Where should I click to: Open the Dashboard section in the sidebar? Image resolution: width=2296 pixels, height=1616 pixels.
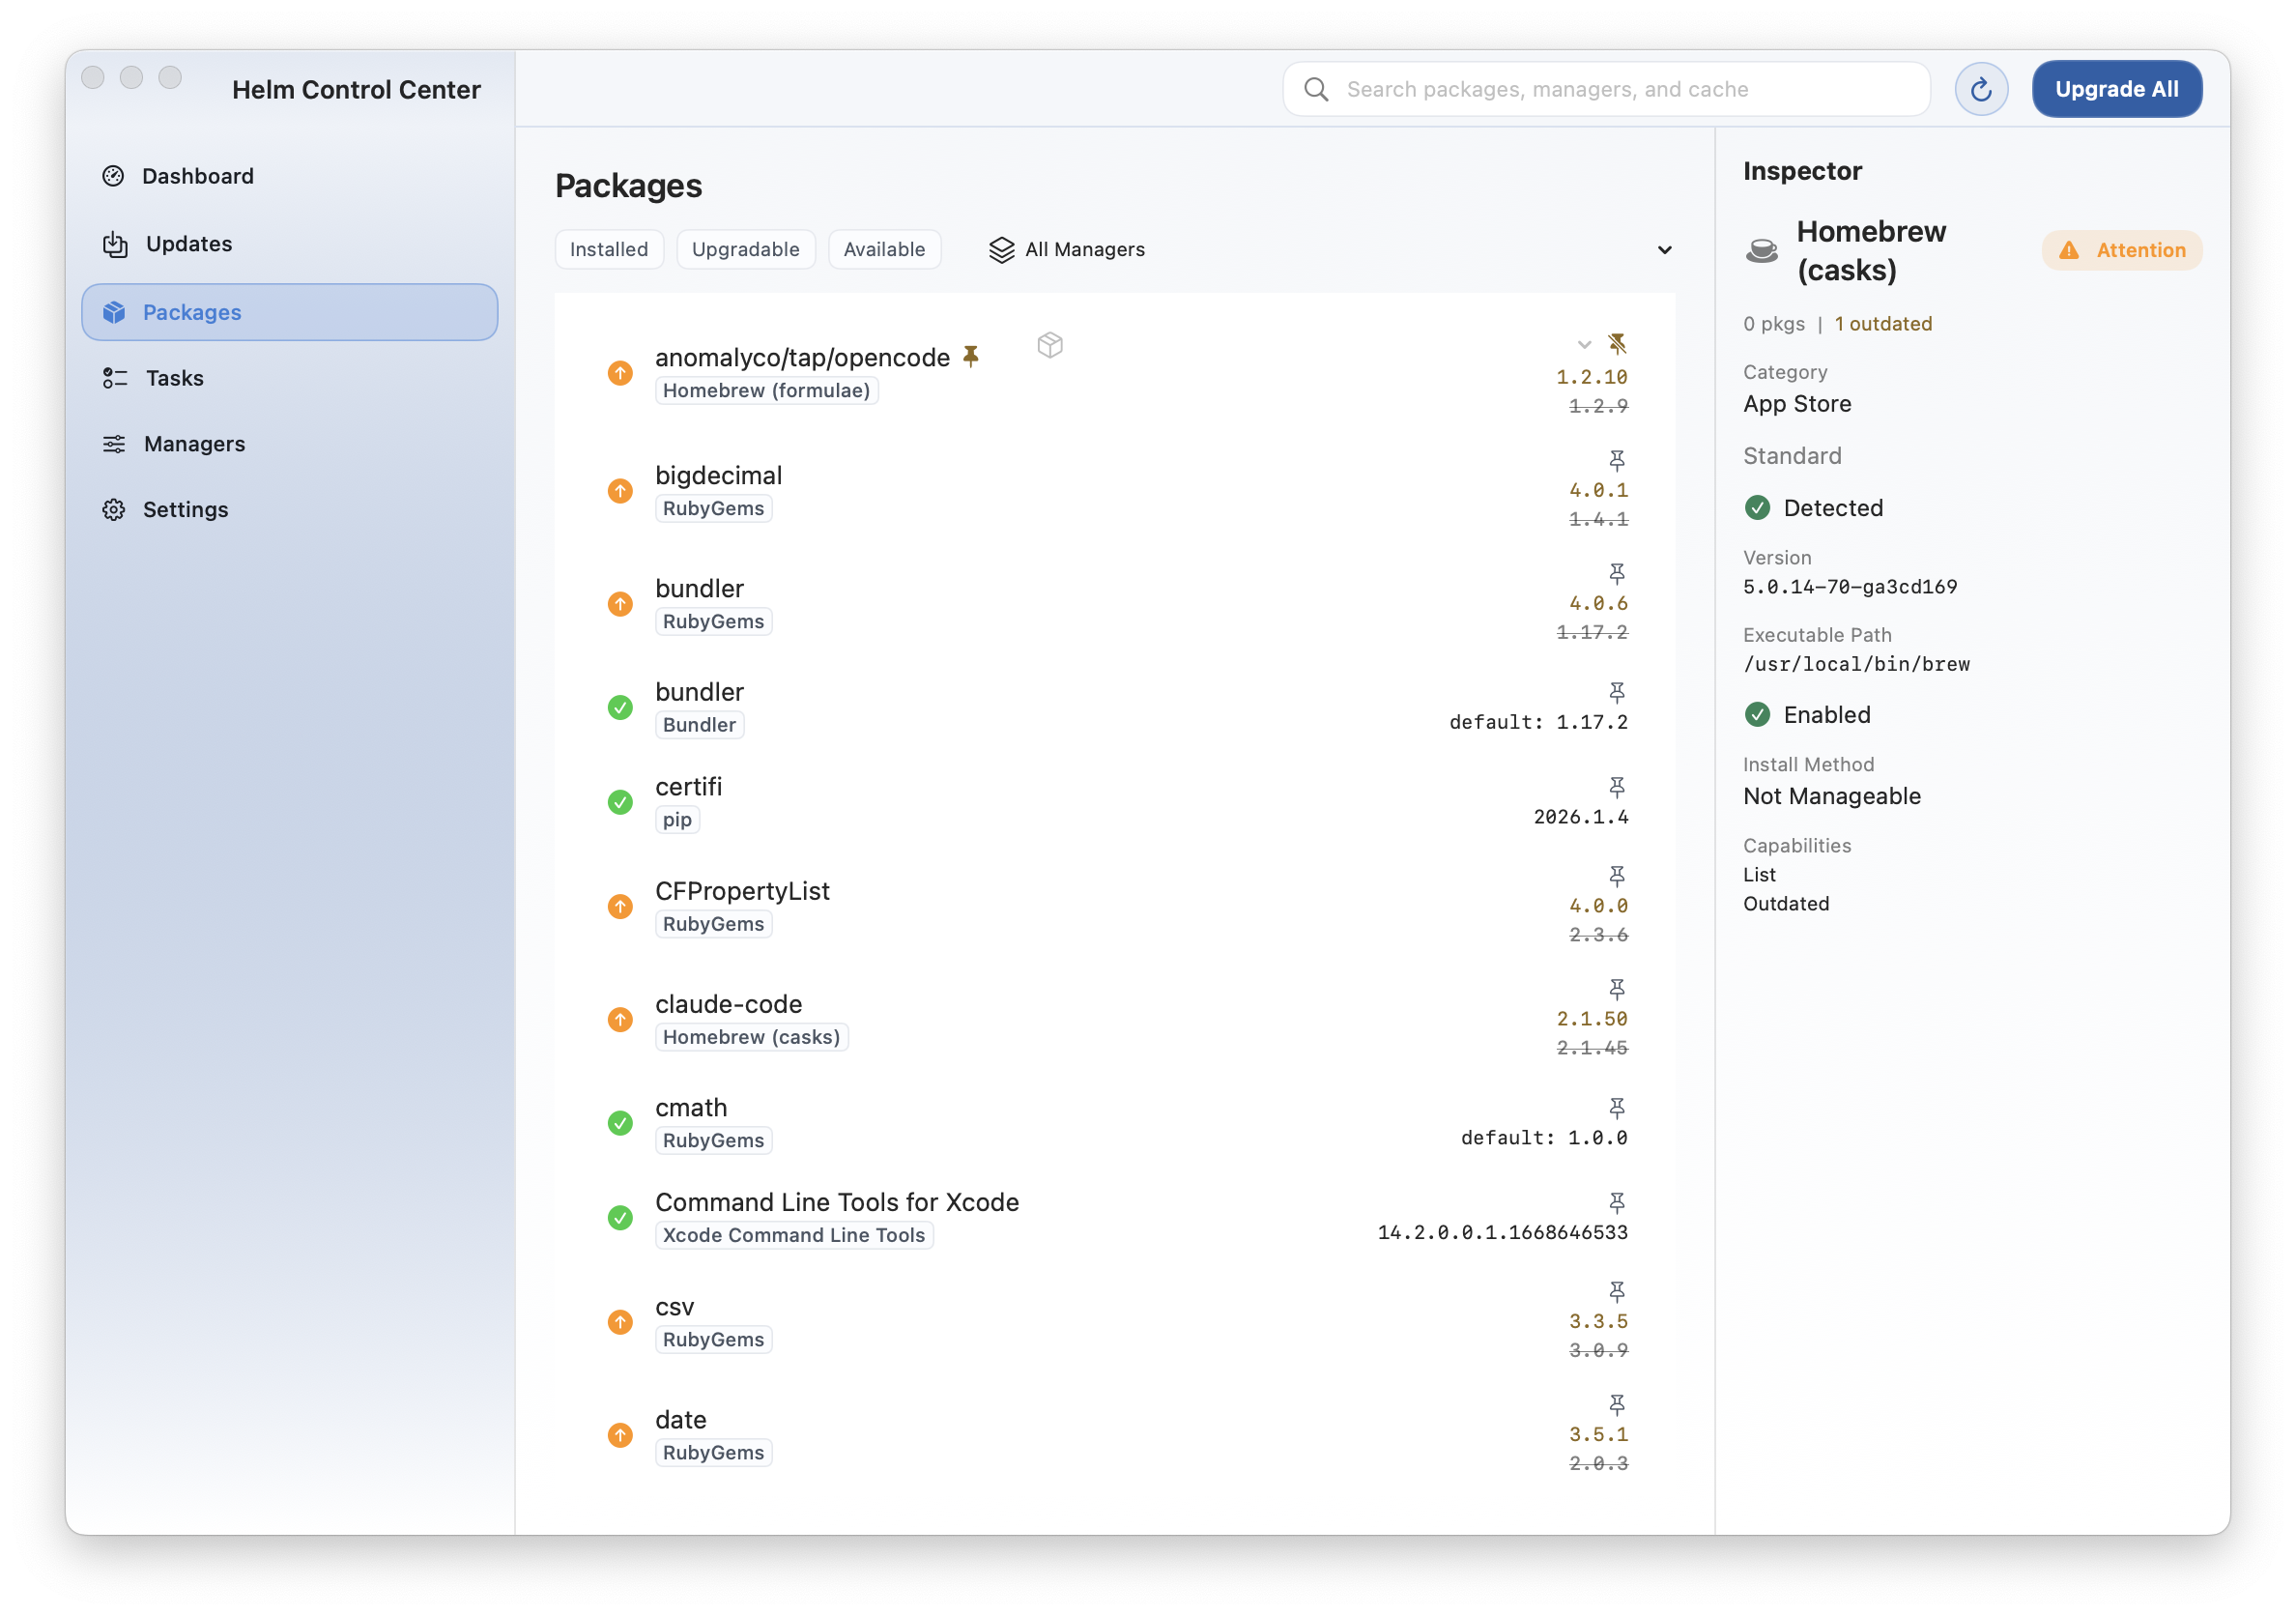click(x=199, y=175)
